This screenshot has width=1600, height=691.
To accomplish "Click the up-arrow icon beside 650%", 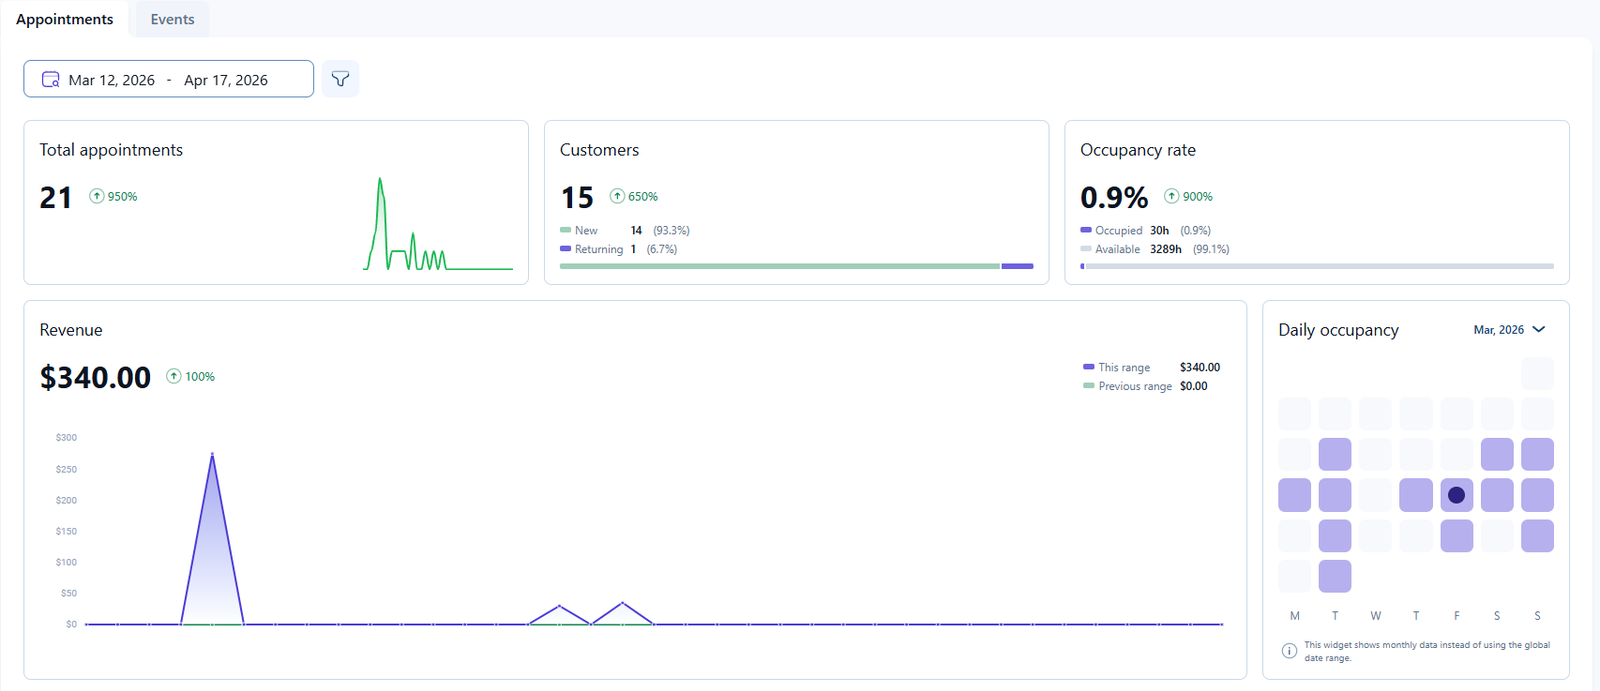I will coord(617,196).
